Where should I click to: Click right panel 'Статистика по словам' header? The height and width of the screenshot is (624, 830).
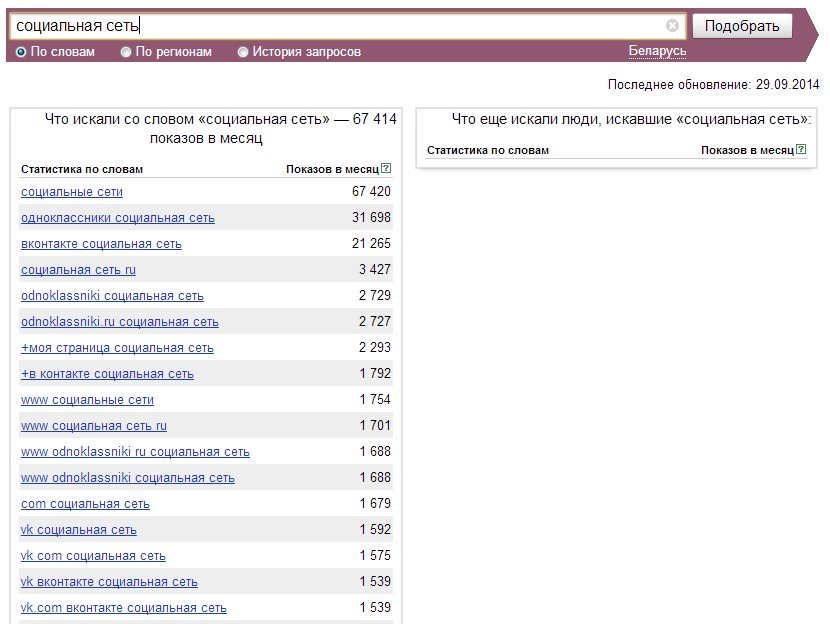point(488,150)
